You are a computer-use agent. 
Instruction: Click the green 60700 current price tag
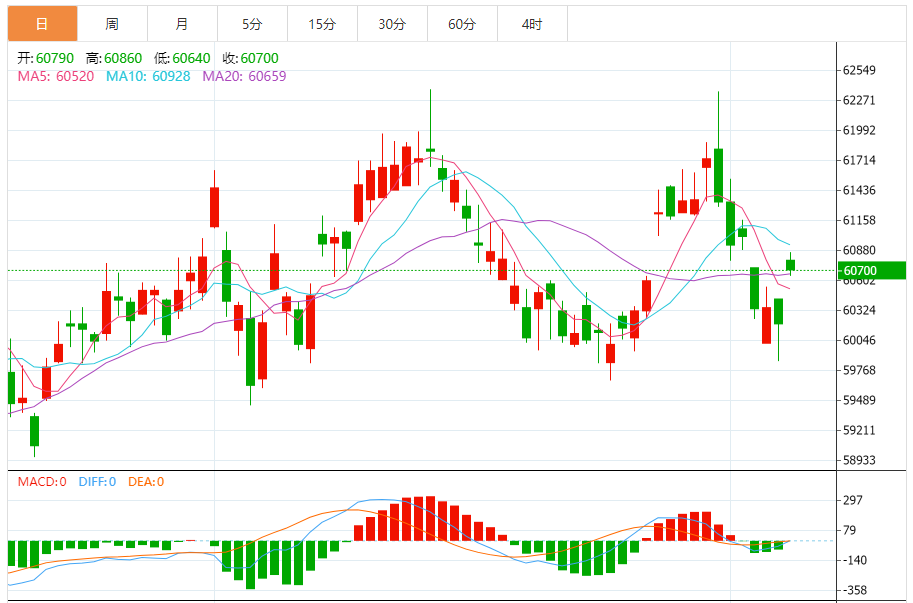pyautogui.click(x=871, y=271)
